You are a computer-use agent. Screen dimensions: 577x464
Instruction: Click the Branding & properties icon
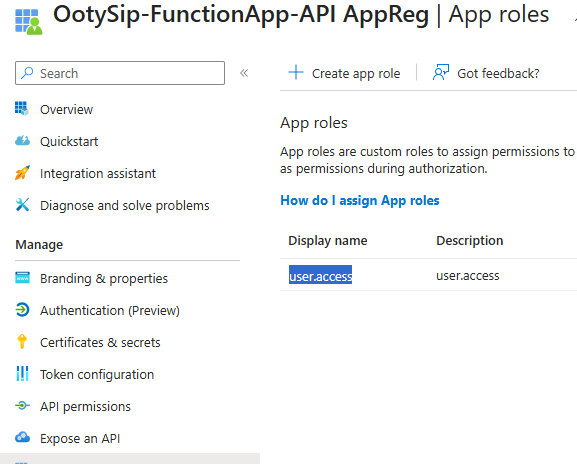22,278
